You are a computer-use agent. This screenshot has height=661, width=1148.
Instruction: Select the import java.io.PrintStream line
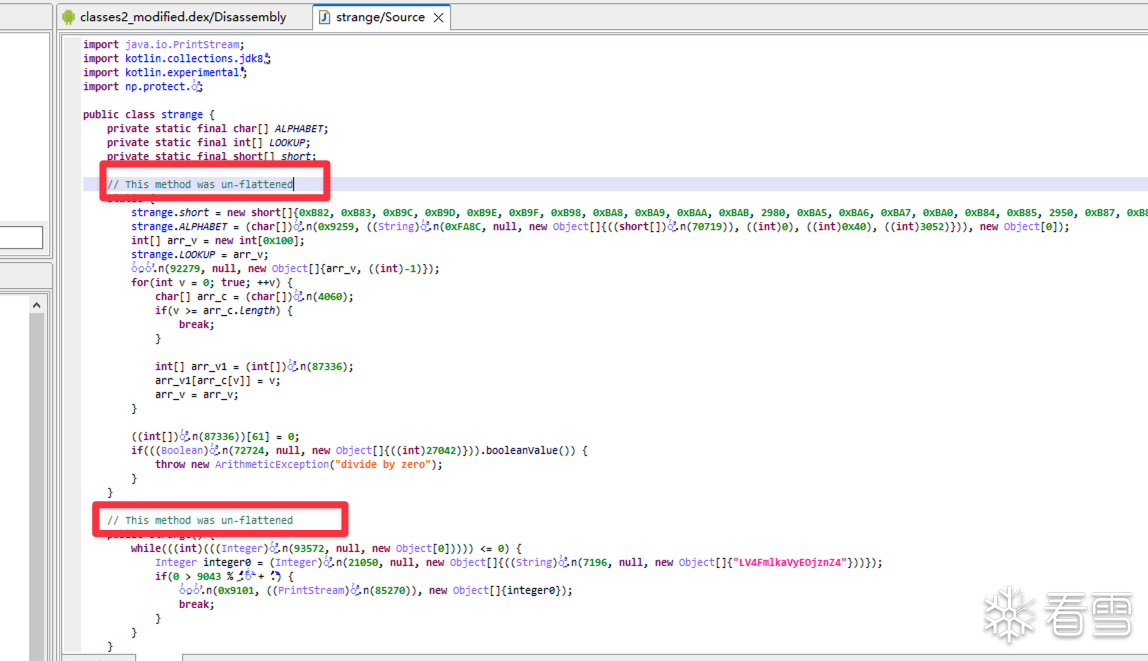pos(163,45)
